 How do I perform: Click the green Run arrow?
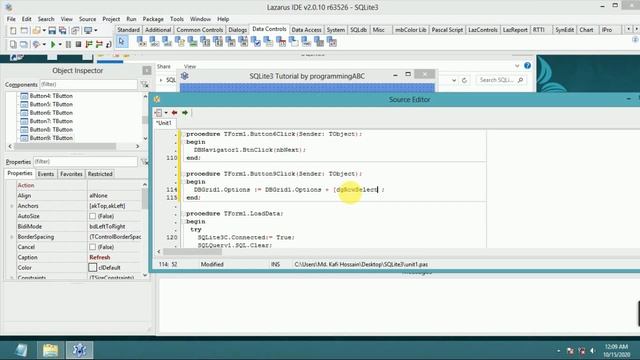pyautogui.click(x=53, y=44)
